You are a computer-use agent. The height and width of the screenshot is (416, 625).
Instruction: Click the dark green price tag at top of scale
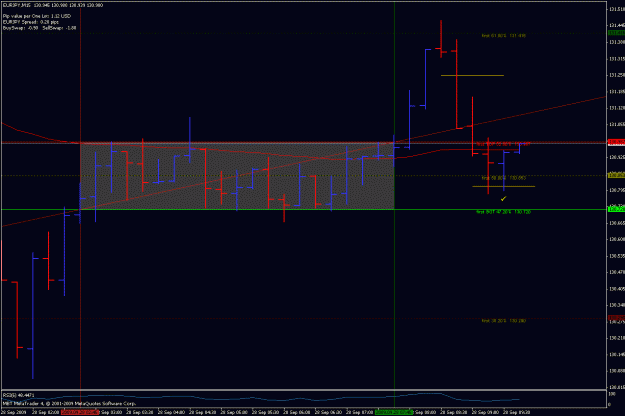[616, 33]
